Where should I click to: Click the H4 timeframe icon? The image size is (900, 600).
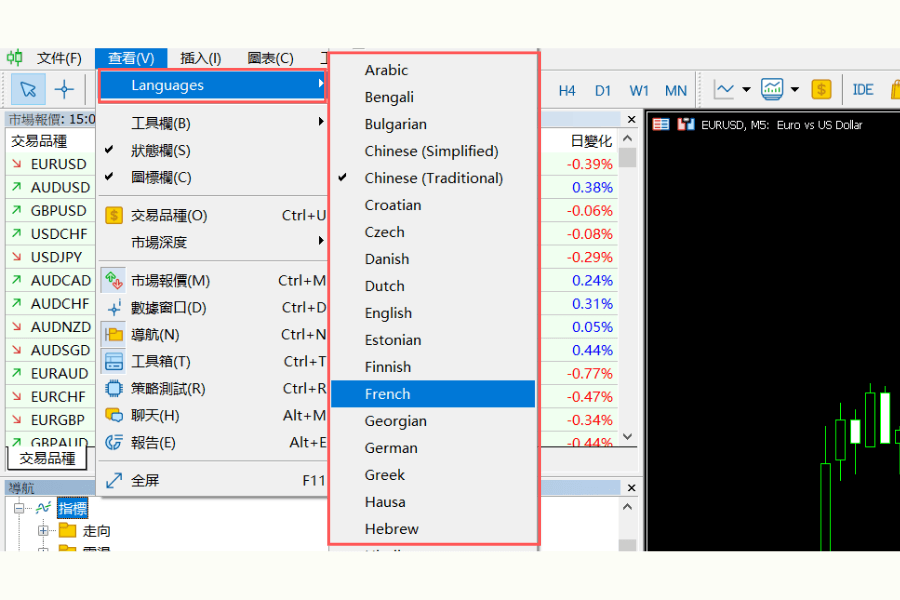(x=567, y=89)
